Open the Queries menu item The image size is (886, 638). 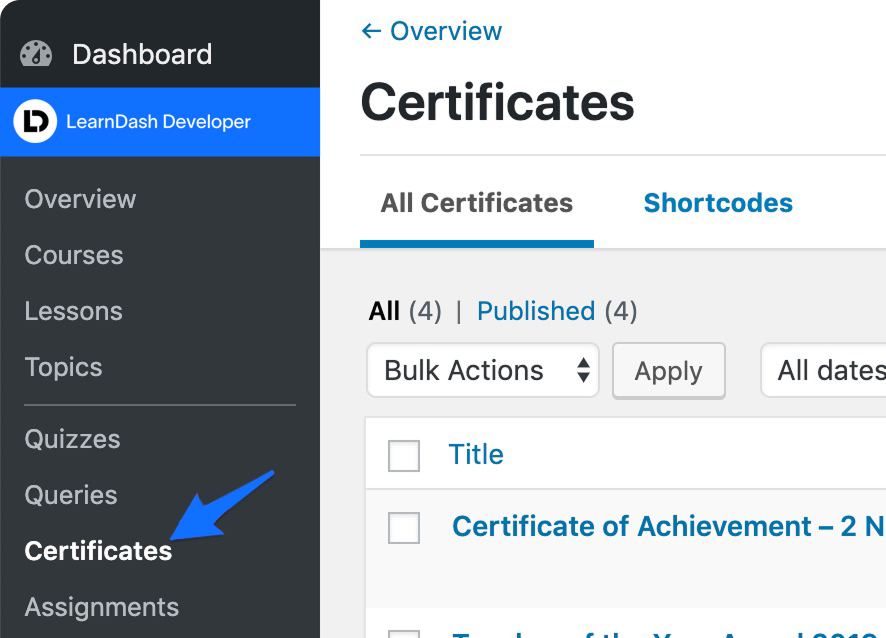(71, 495)
